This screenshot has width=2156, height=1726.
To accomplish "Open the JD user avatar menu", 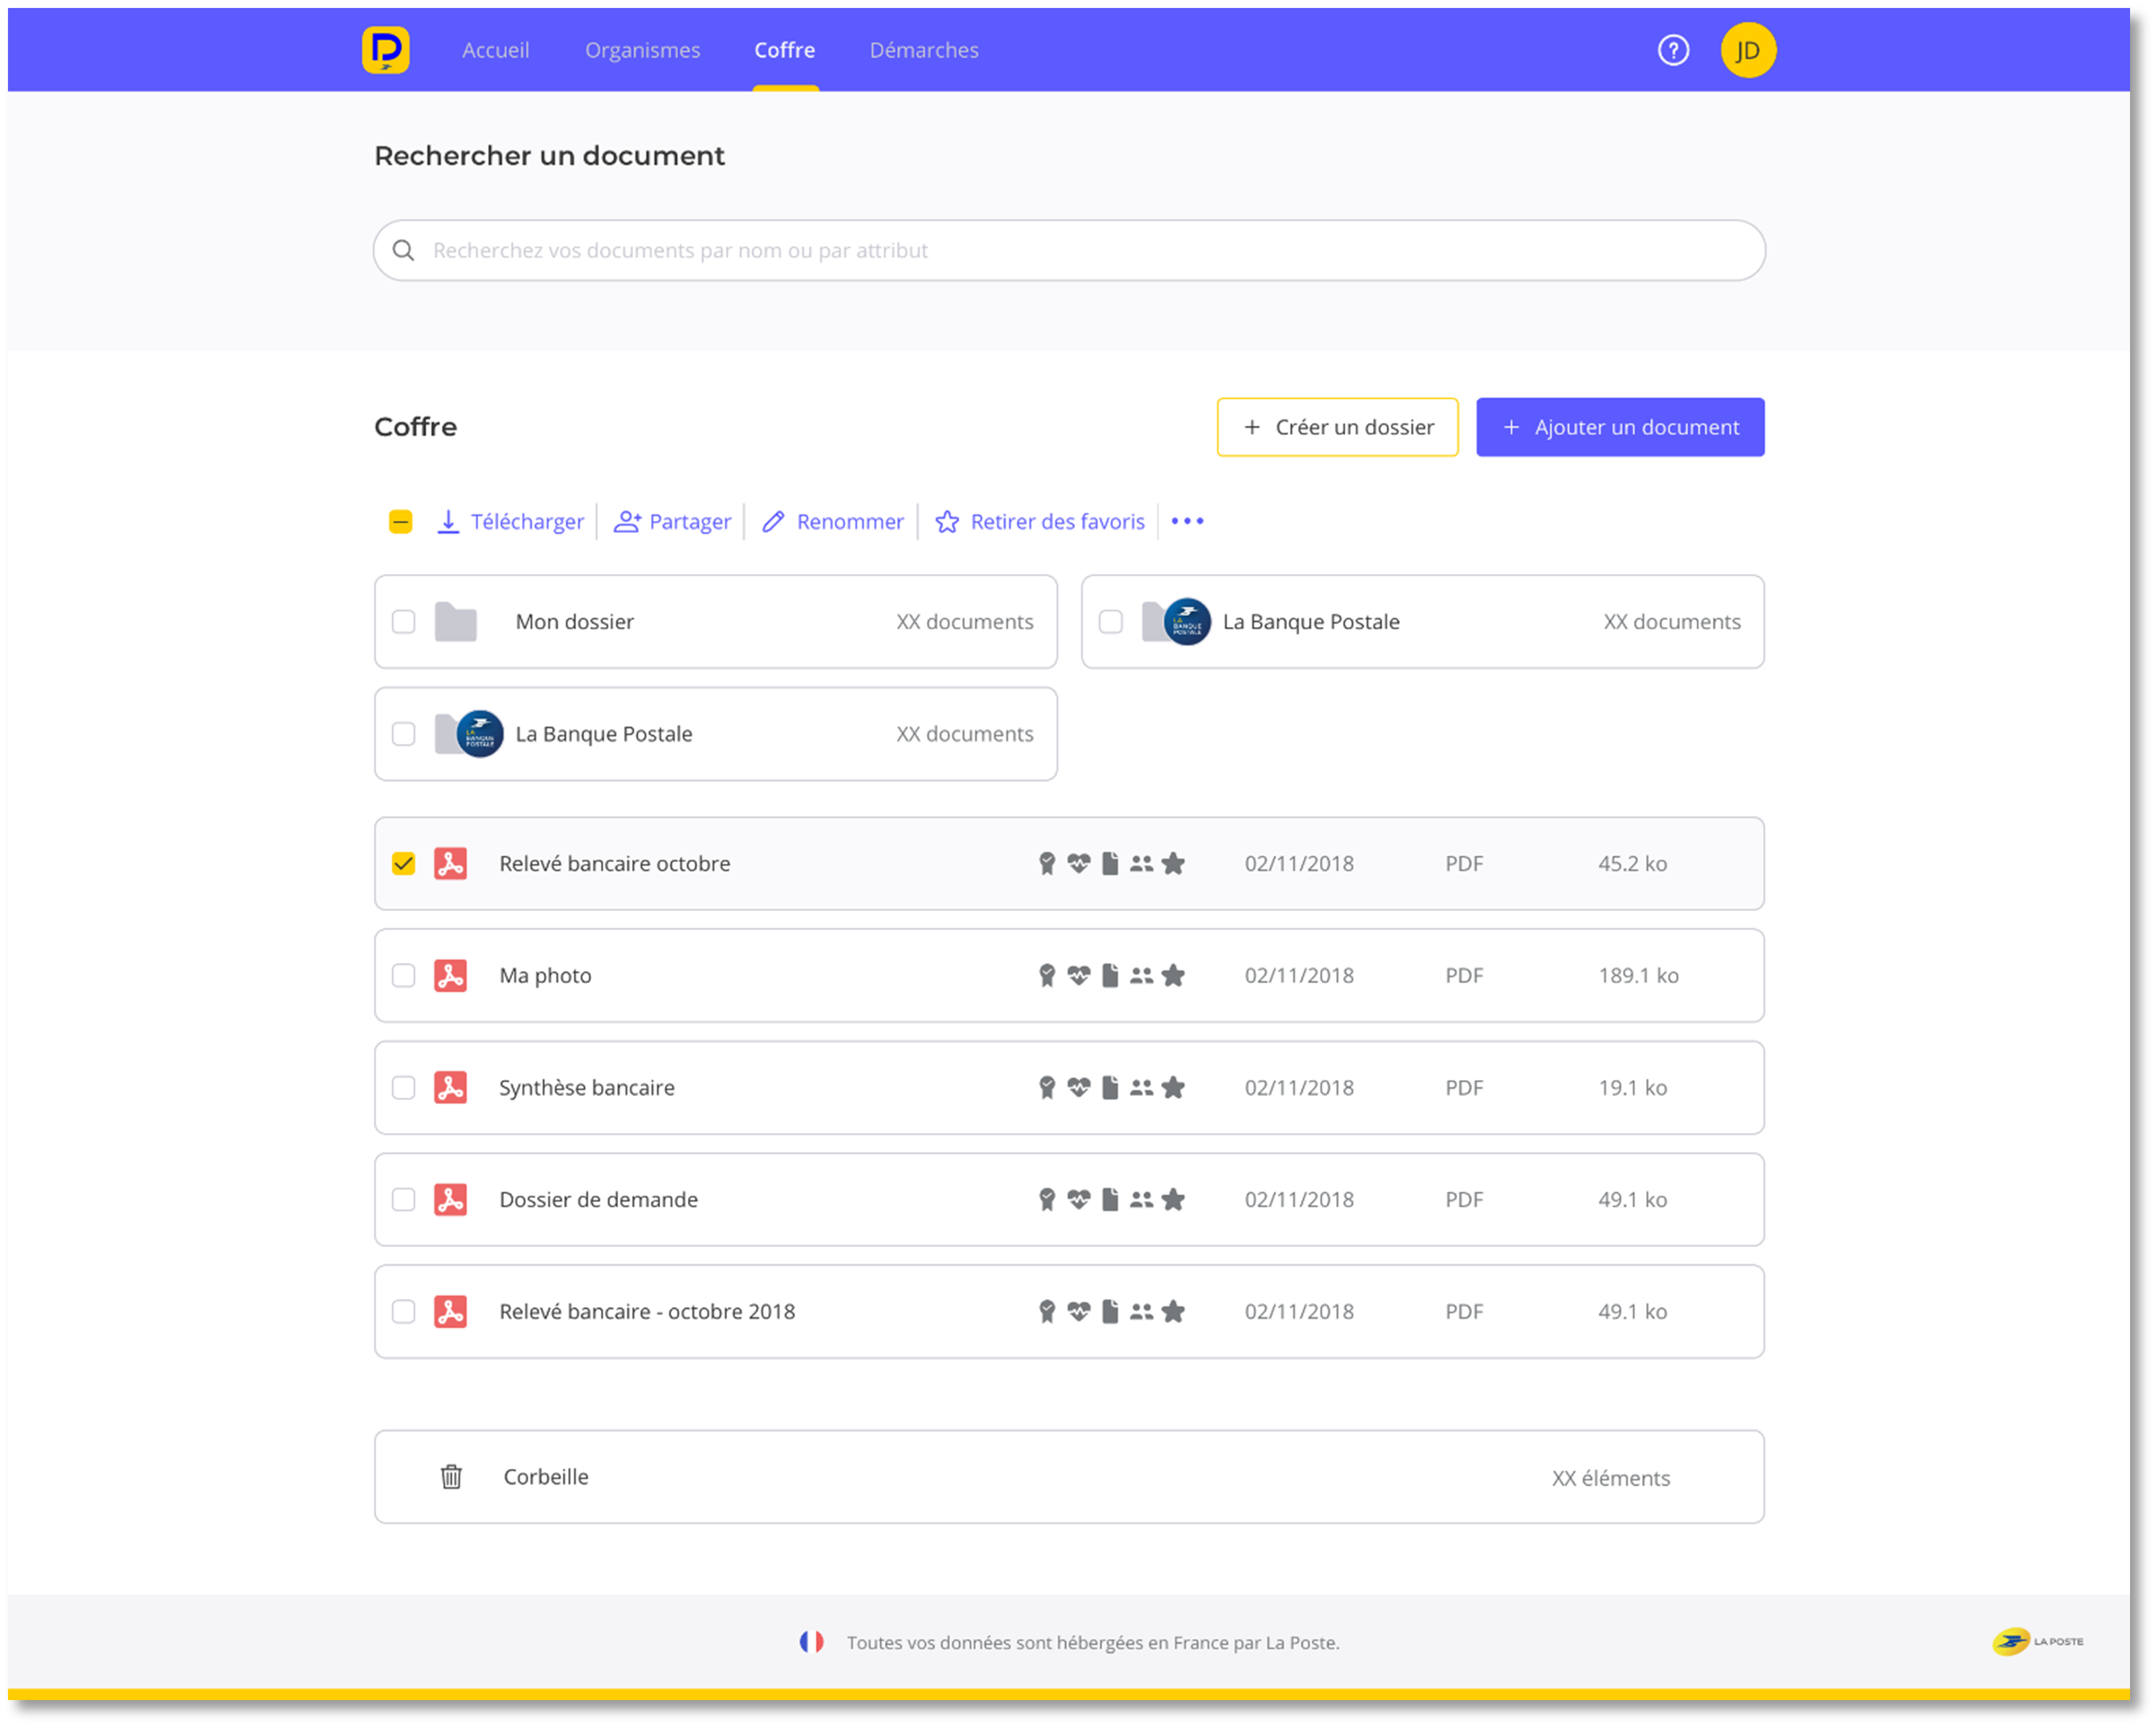I will click(1747, 50).
